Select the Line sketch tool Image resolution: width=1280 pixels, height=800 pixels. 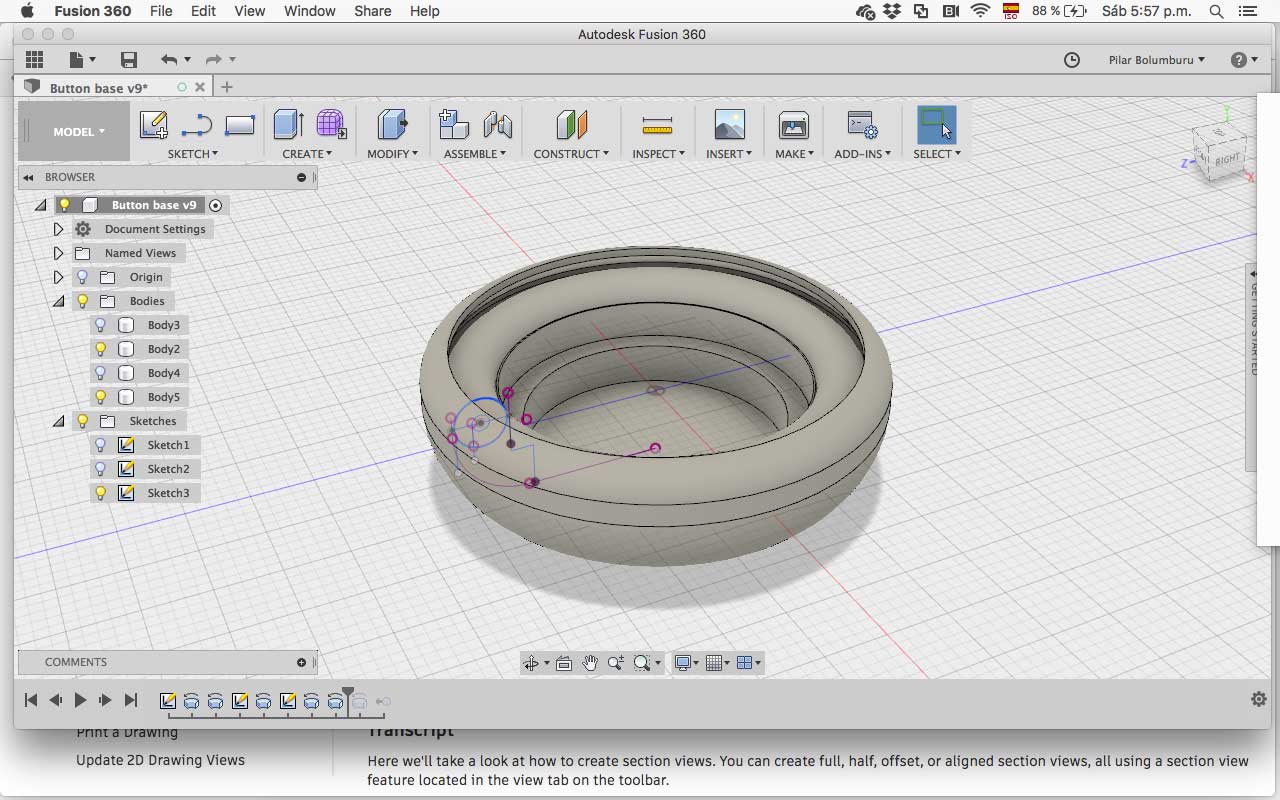click(x=197, y=126)
